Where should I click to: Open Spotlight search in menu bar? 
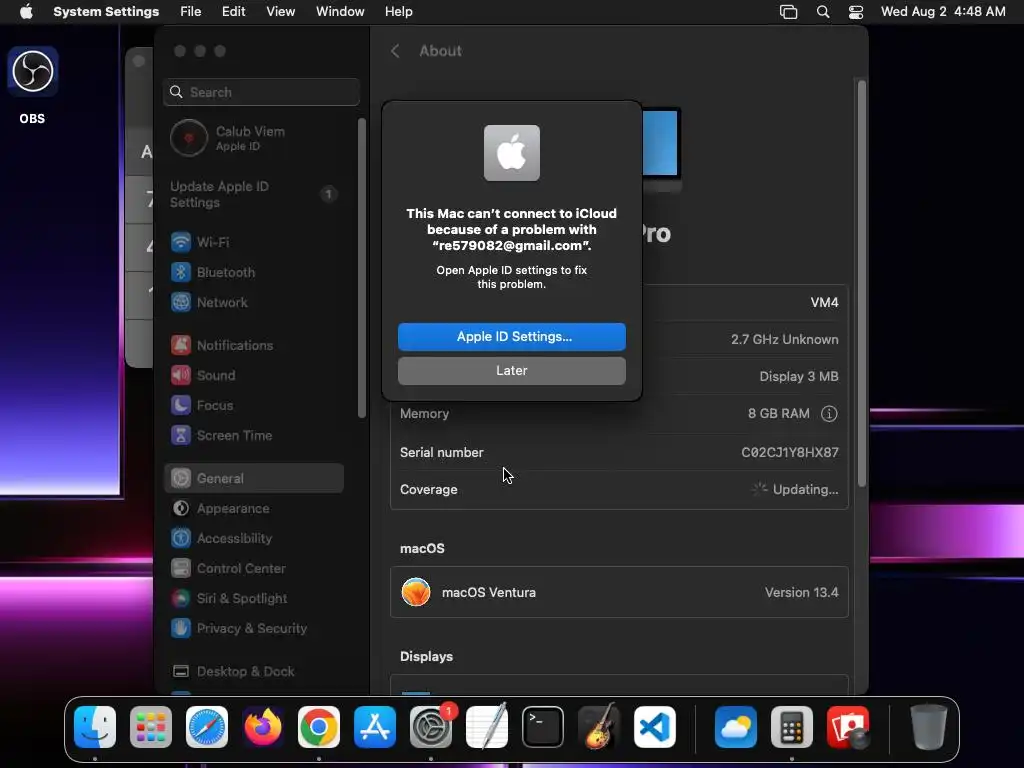click(823, 12)
